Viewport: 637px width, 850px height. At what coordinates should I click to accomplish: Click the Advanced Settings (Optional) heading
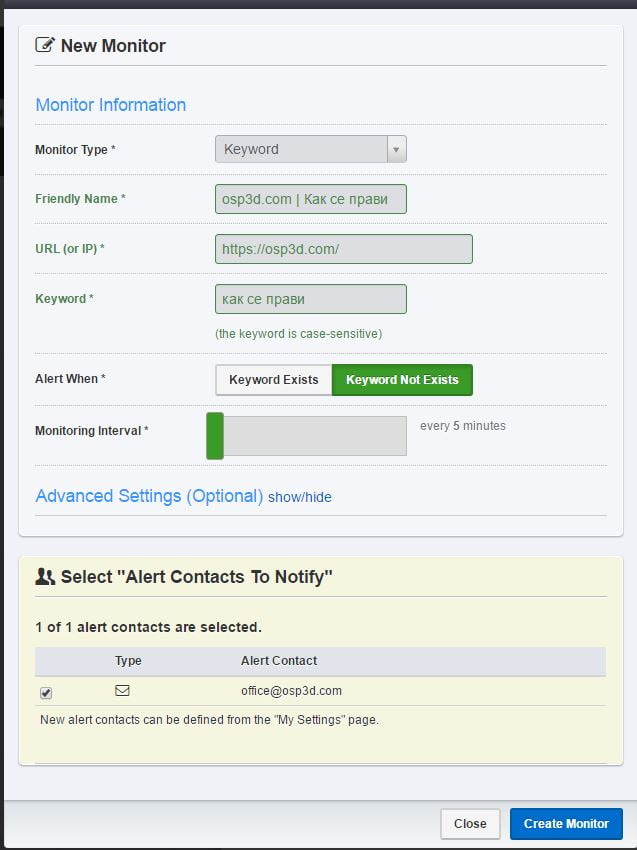(149, 496)
